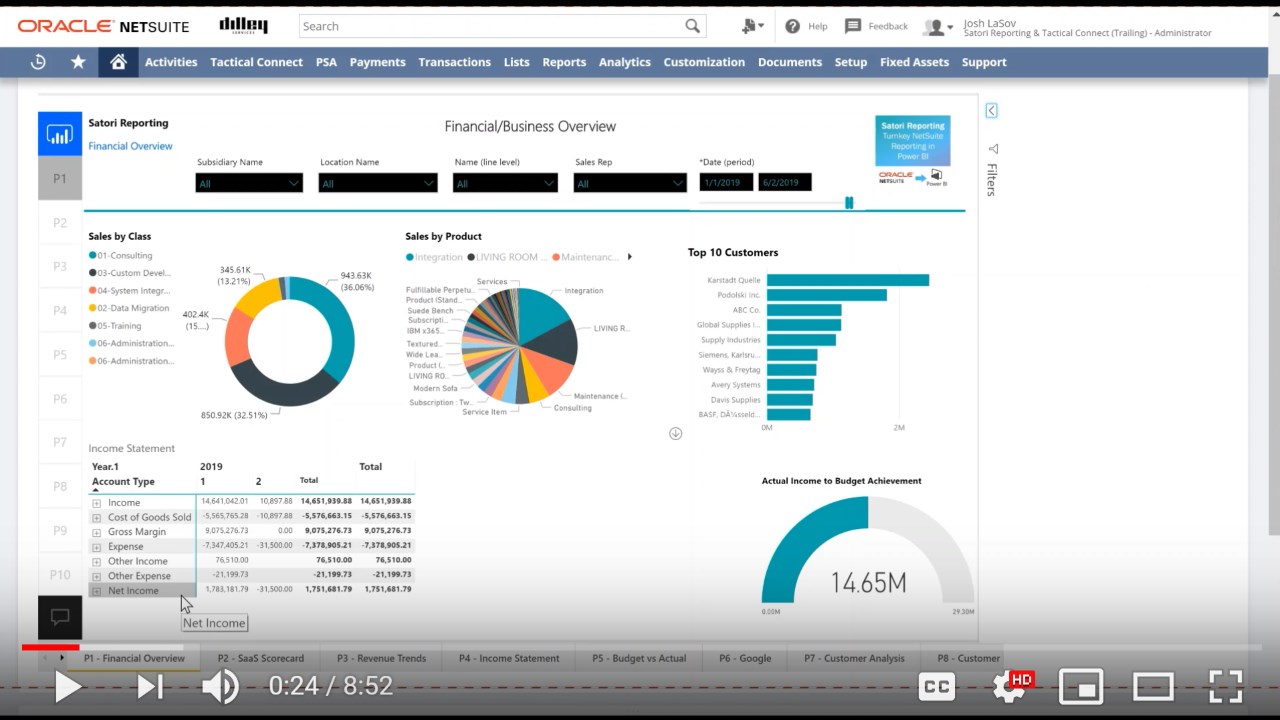Expand the Cost of Goods Sold row
The height and width of the screenshot is (720, 1280).
tap(97, 518)
